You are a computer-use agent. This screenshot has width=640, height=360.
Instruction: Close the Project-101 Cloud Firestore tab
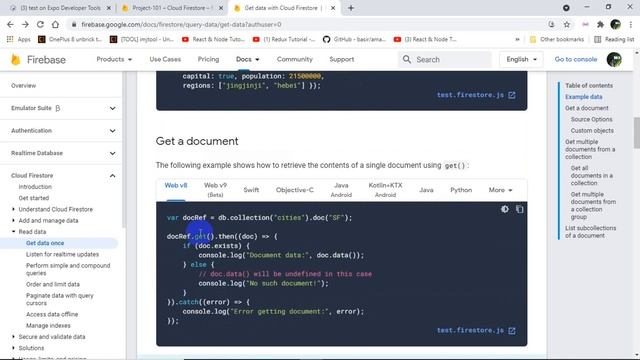tap(221, 8)
